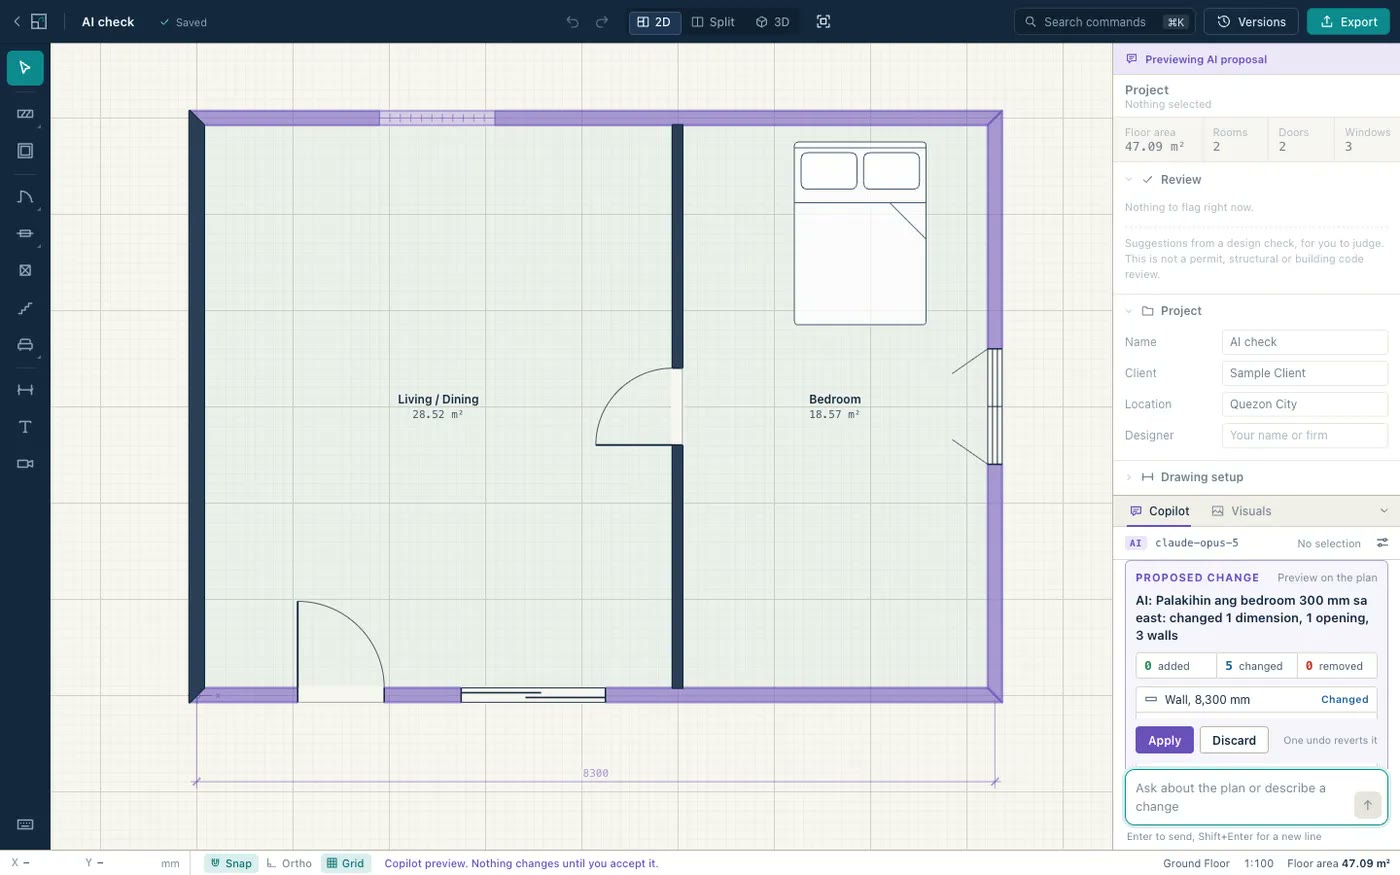Switch to 3D view

click(772, 22)
